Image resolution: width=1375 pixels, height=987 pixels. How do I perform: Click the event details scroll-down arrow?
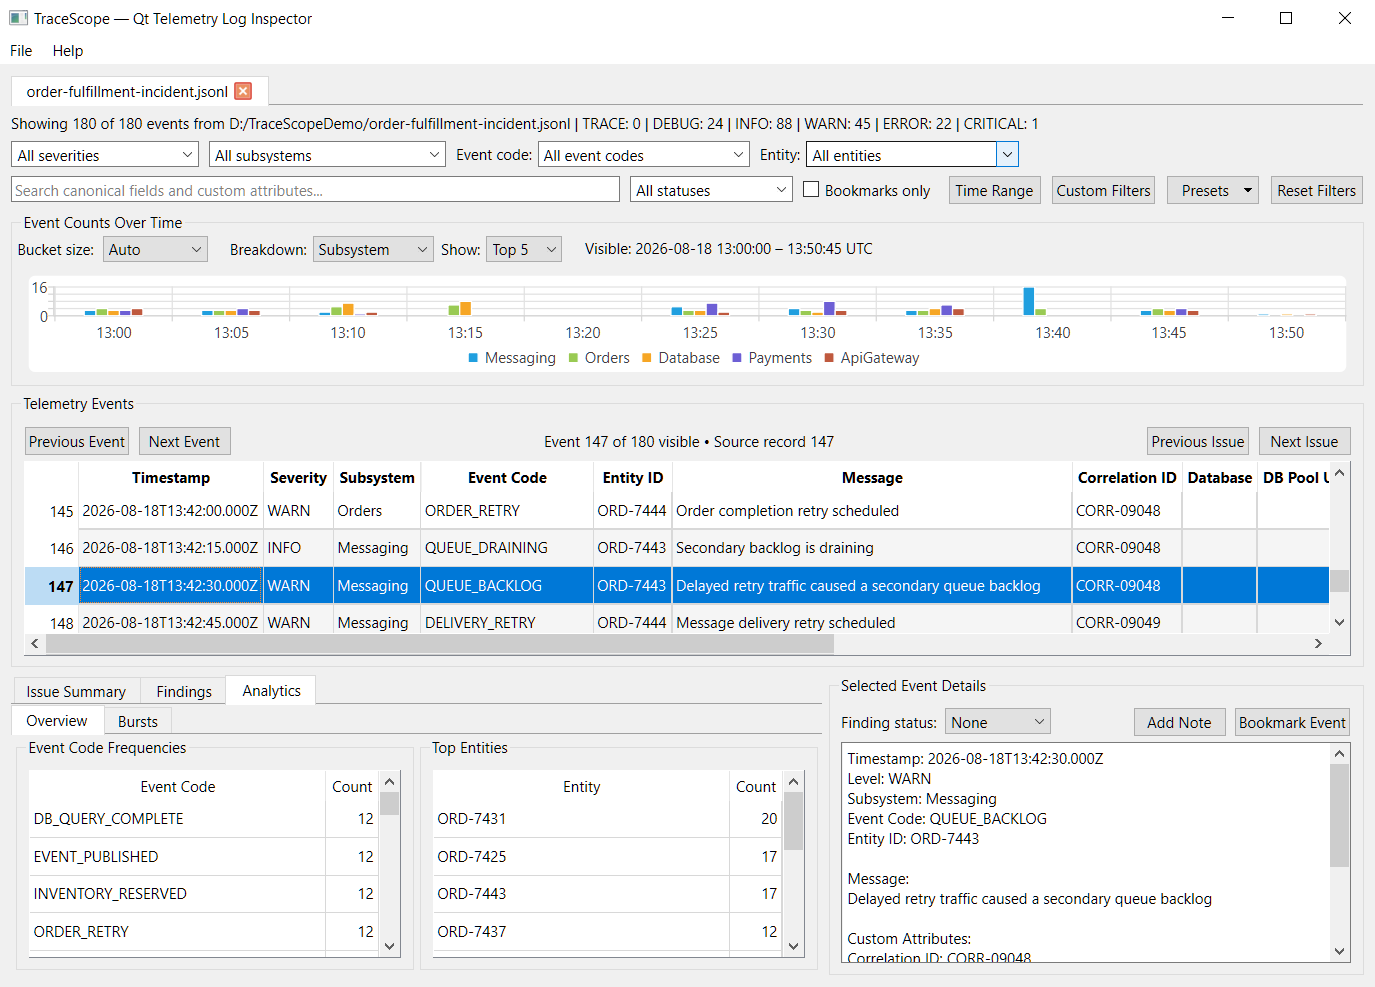tap(1340, 952)
